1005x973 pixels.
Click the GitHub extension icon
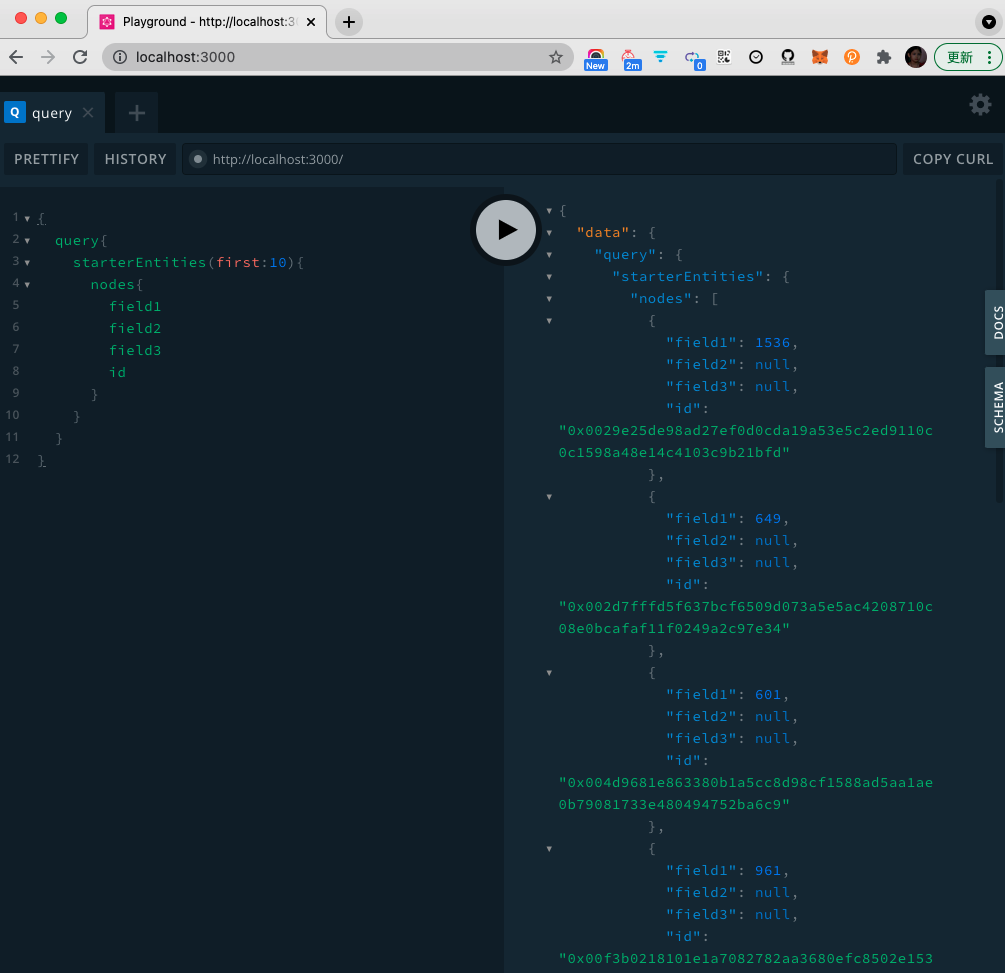coord(788,57)
